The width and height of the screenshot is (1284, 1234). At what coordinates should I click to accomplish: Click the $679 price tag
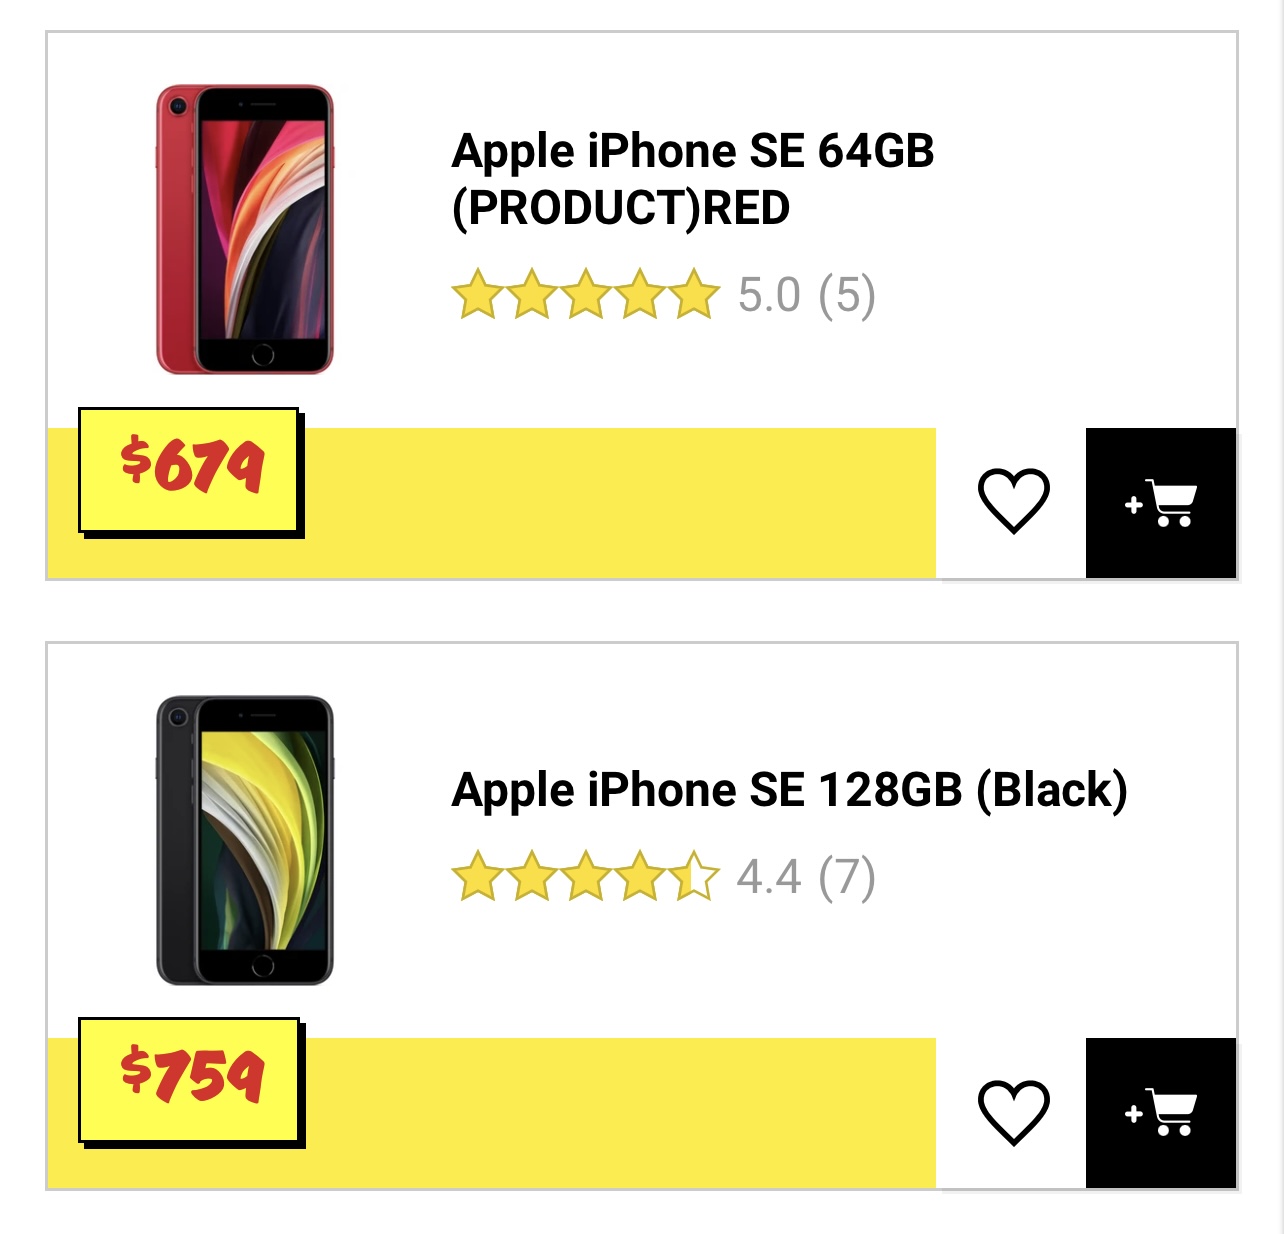(x=189, y=469)
